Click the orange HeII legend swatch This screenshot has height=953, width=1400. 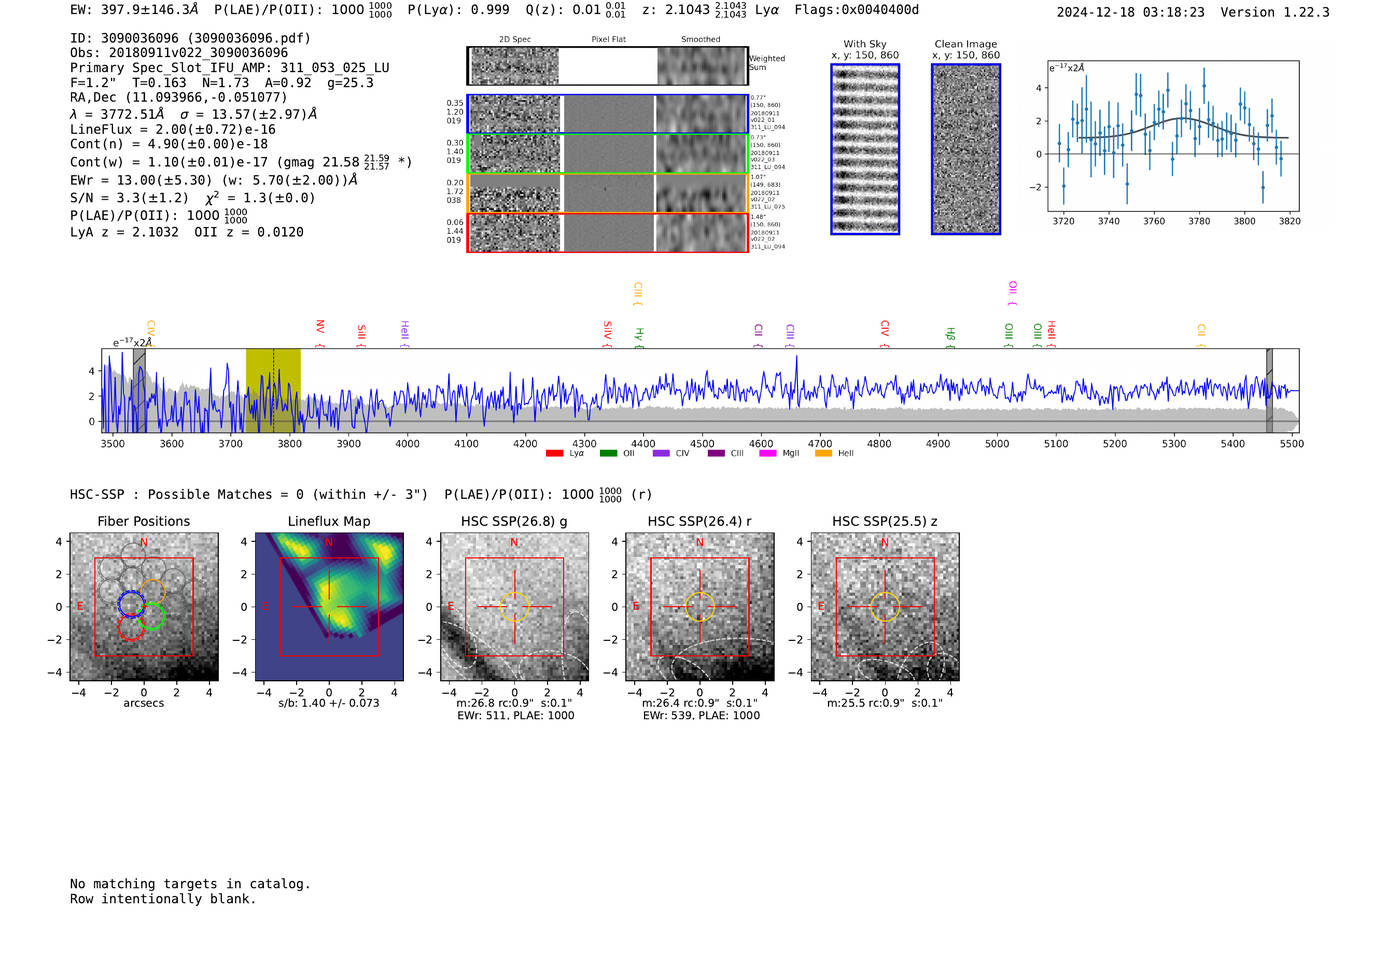[x=824, y=453]
